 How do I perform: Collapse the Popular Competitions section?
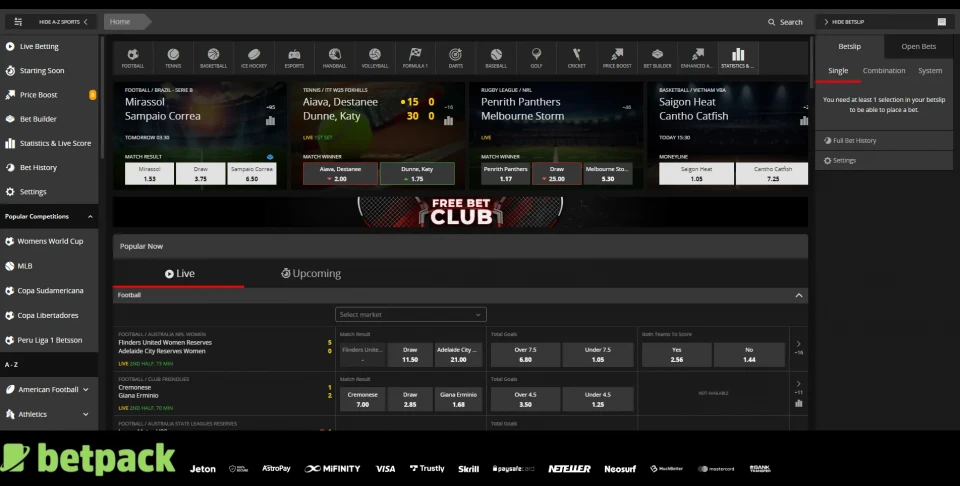(x=90, y=217)
